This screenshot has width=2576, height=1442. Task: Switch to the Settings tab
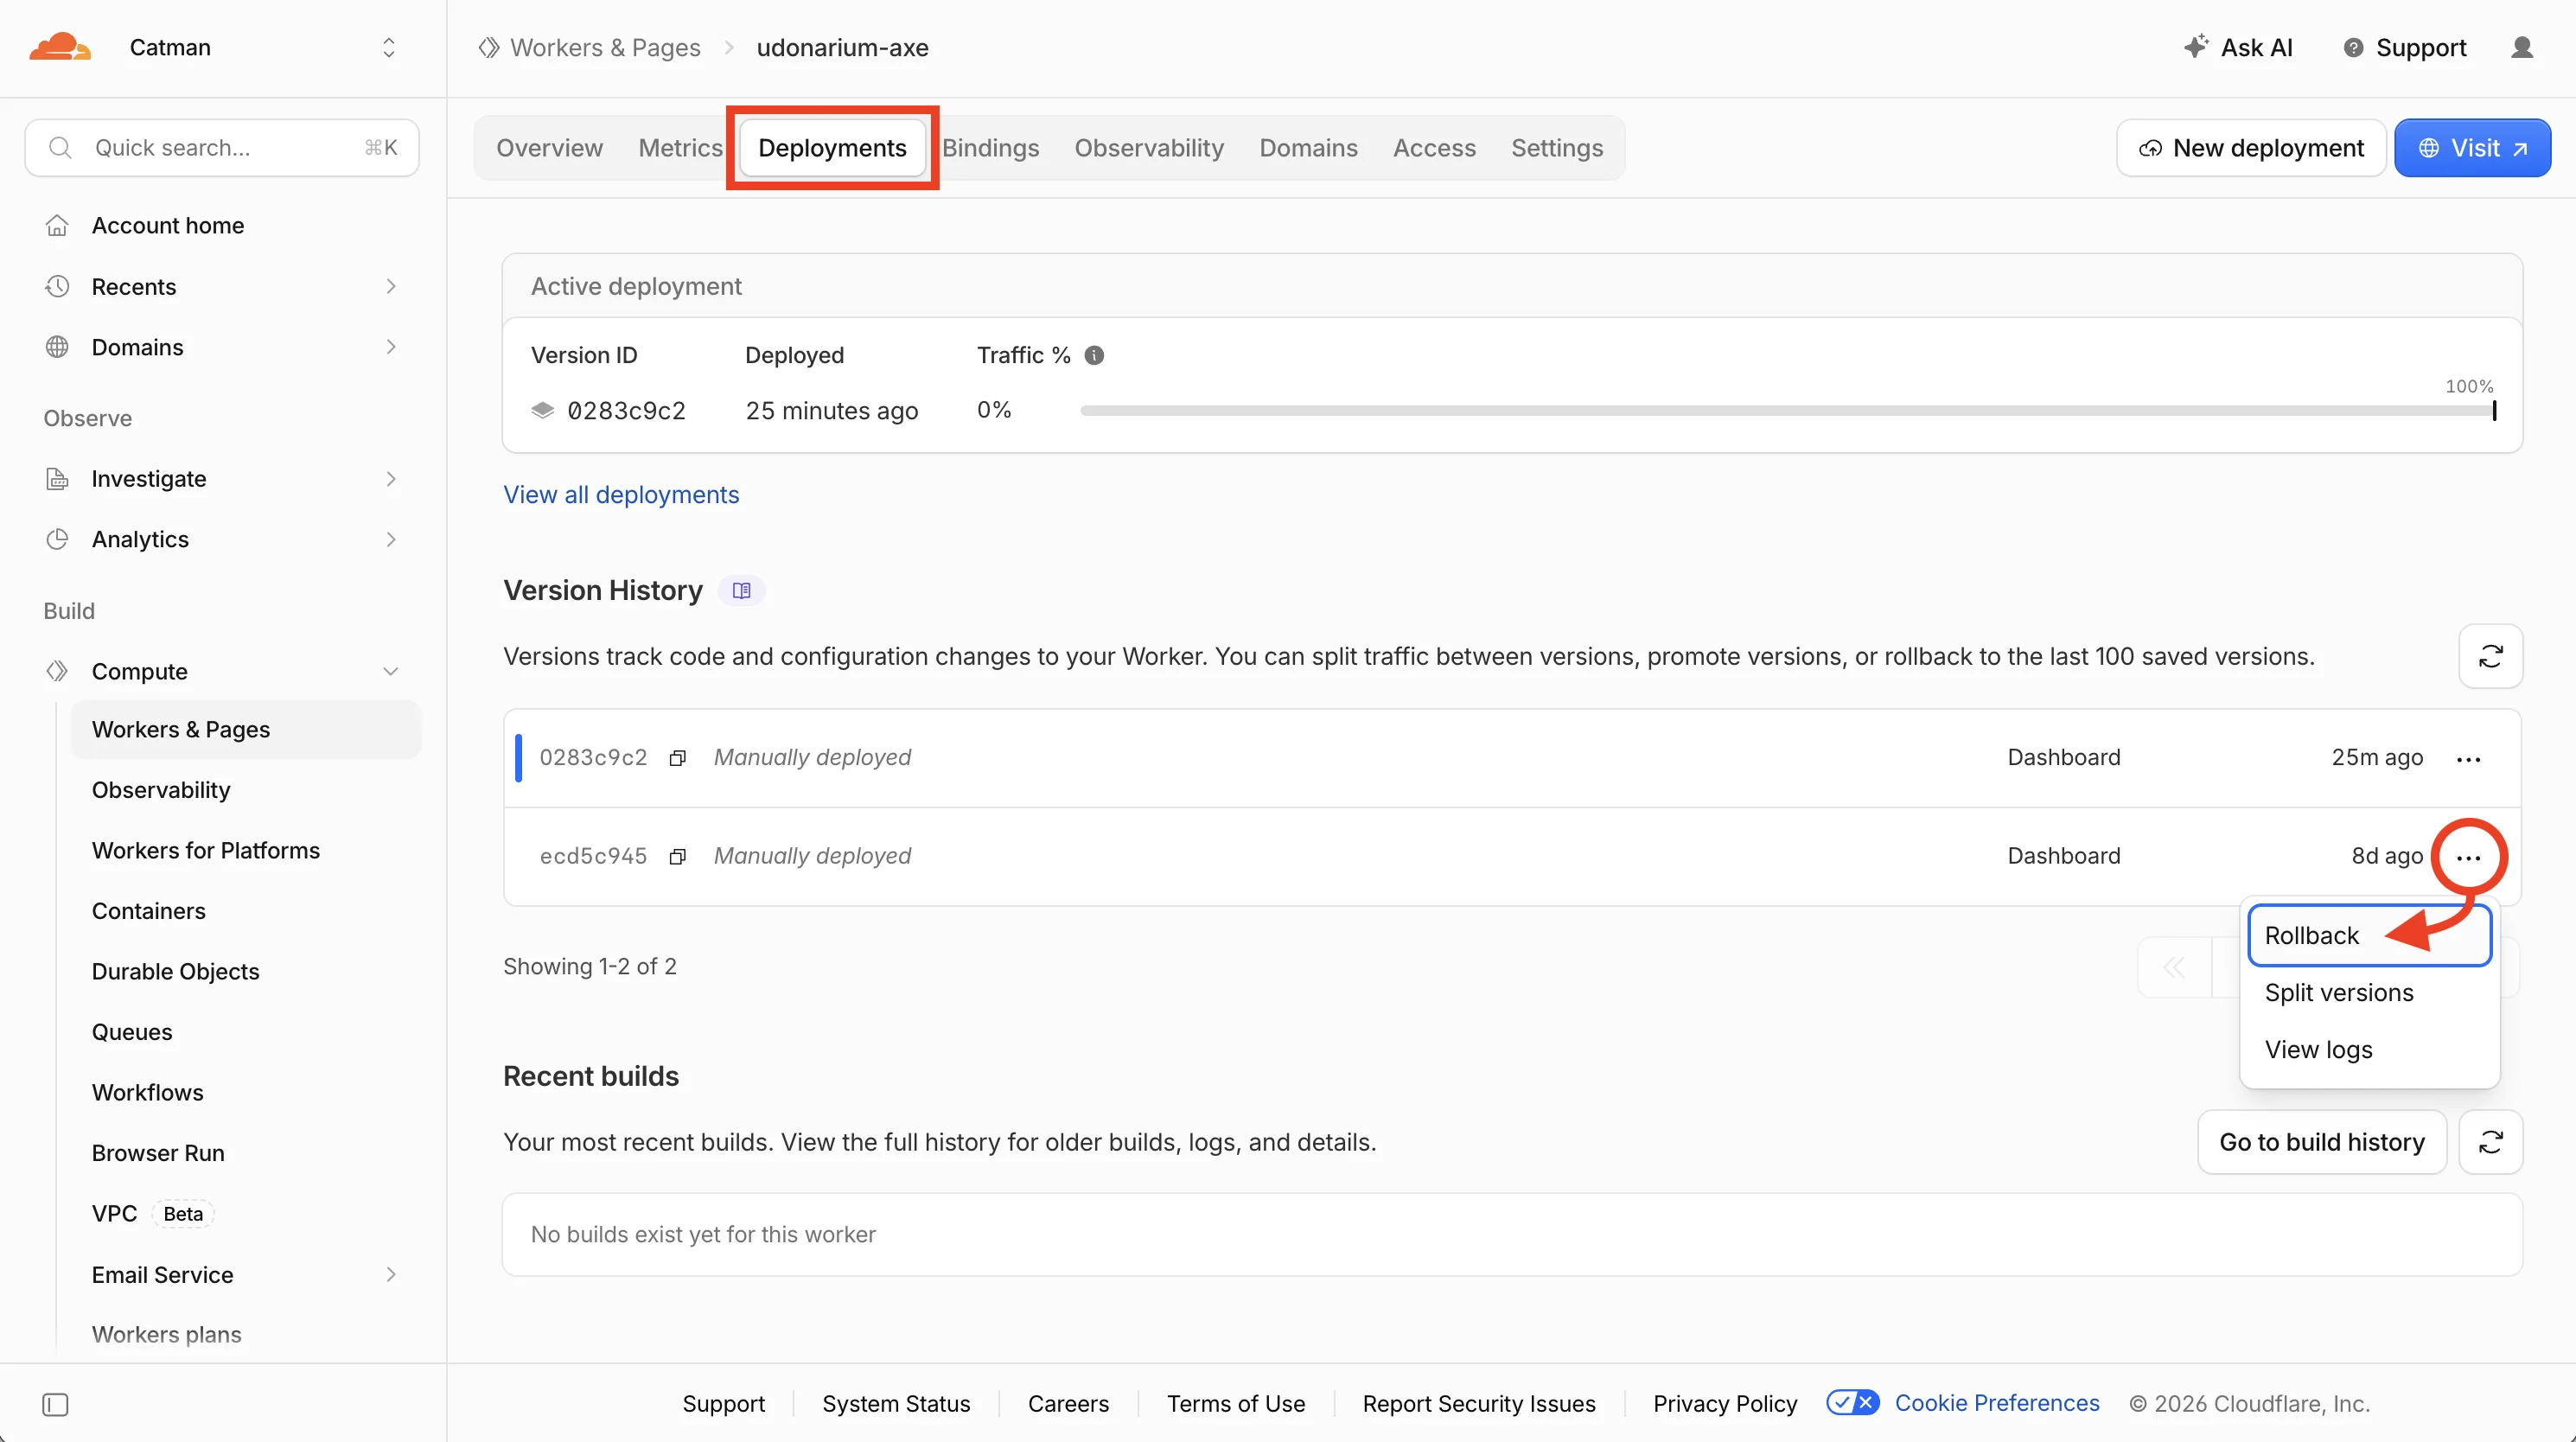(x=1557, y=148)
